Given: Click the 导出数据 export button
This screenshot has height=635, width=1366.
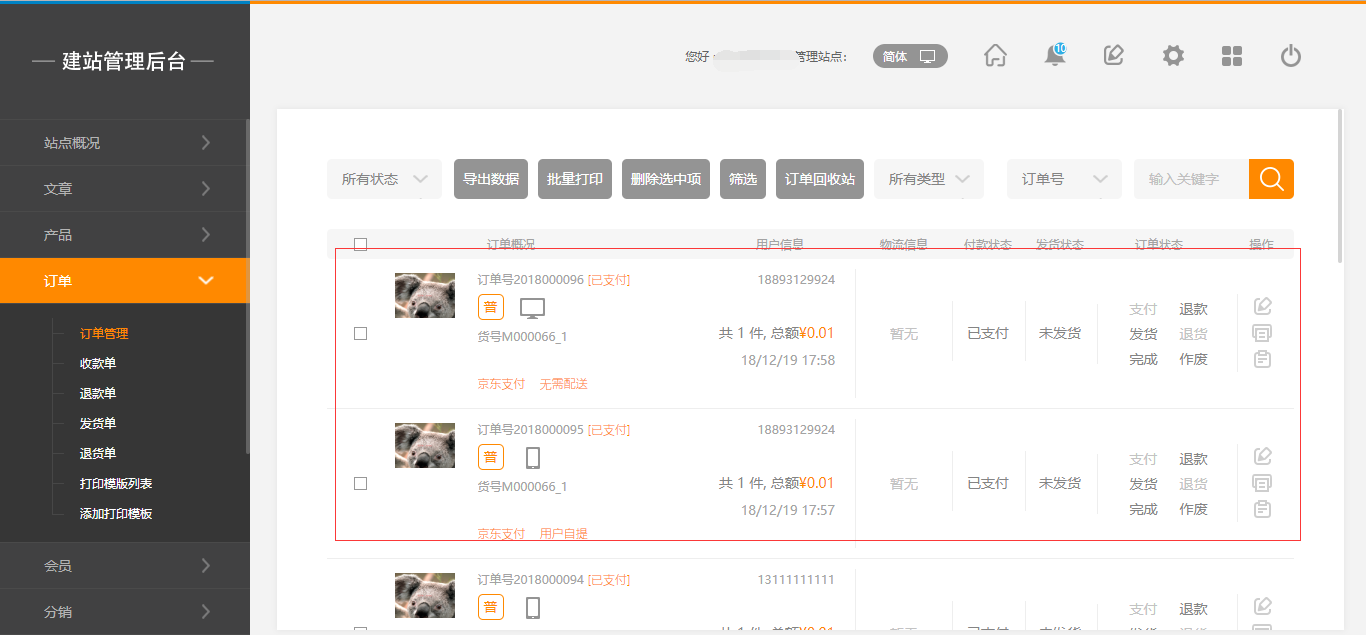Looking at the screenshot, I should pyautogui.click(x=491, y=179).
